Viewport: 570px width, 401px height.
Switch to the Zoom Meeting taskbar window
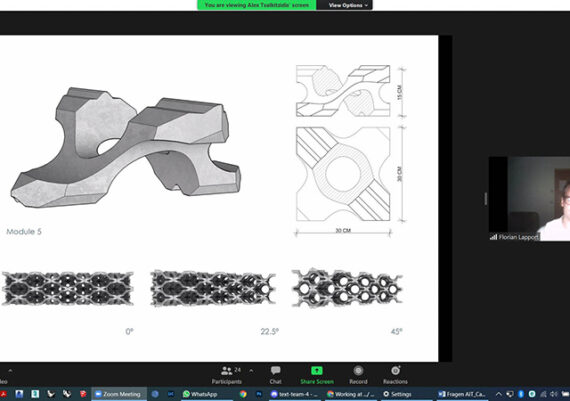point(119,394)
